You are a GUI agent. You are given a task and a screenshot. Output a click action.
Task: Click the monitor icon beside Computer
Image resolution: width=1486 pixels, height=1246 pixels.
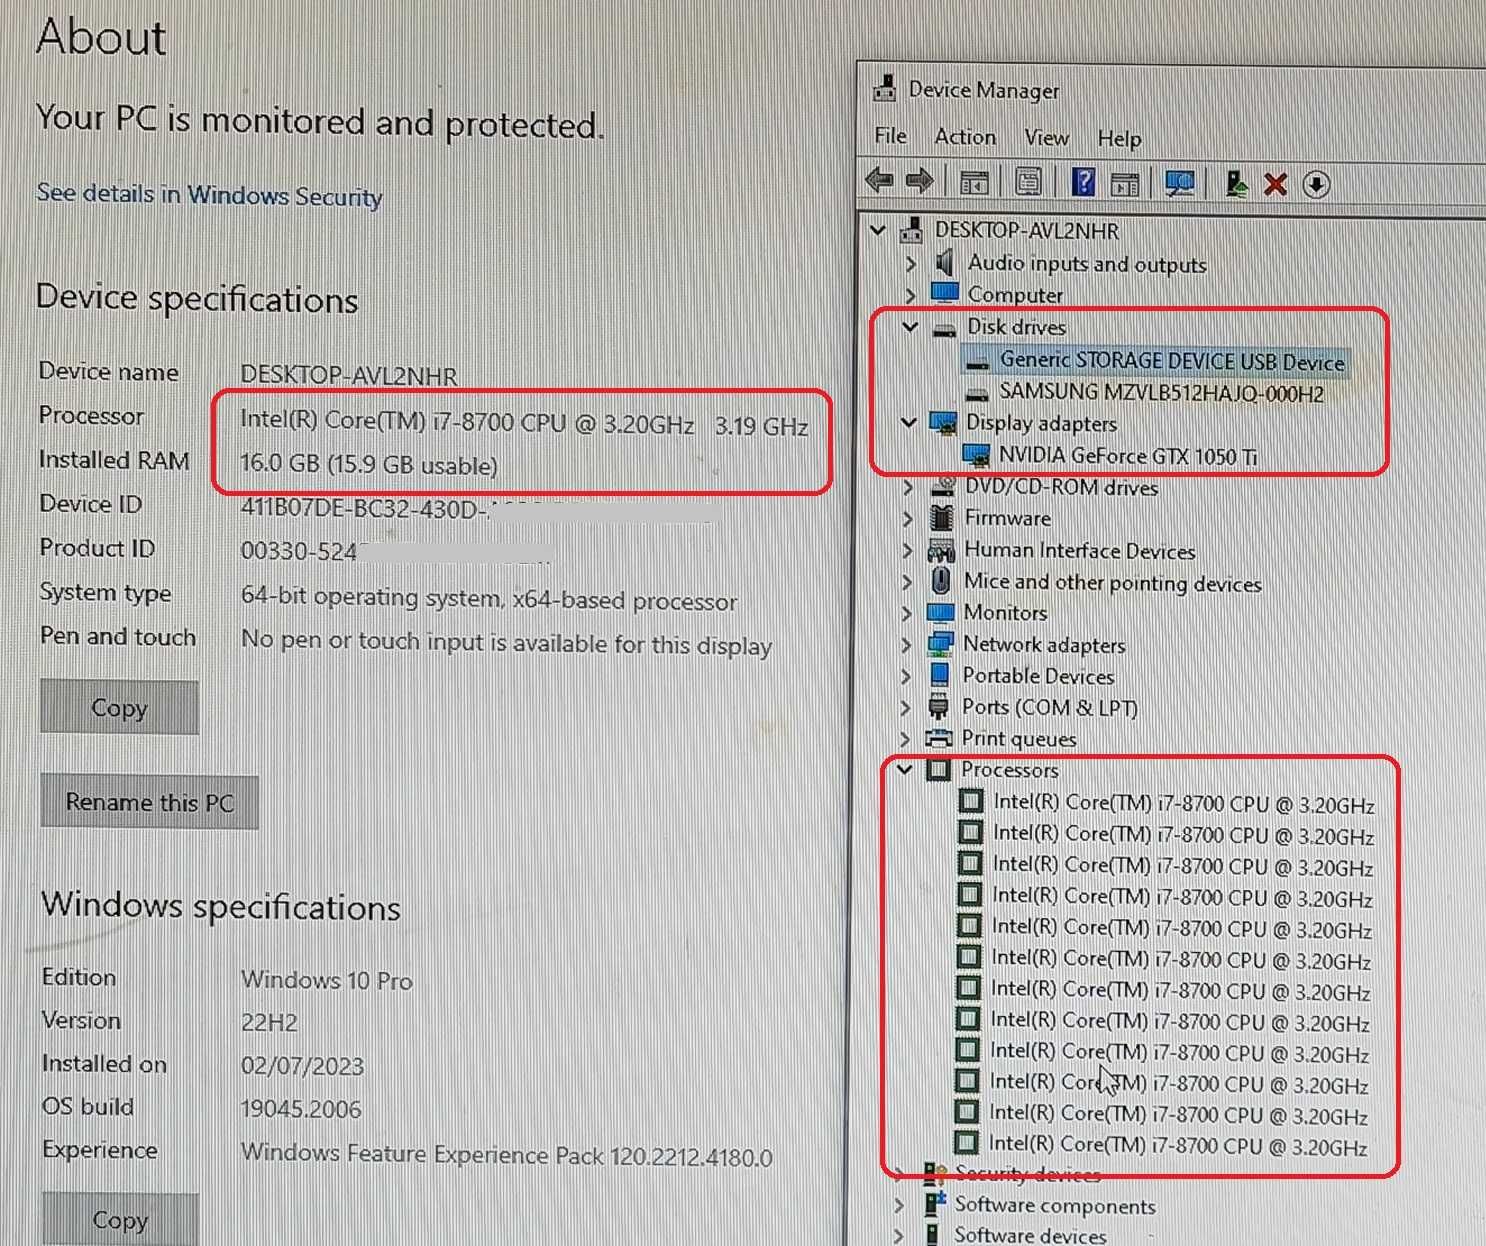click(944, 293)
